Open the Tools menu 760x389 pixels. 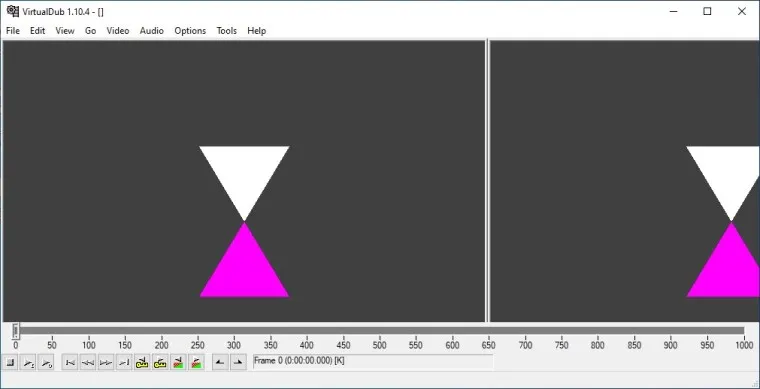[226, 31]
